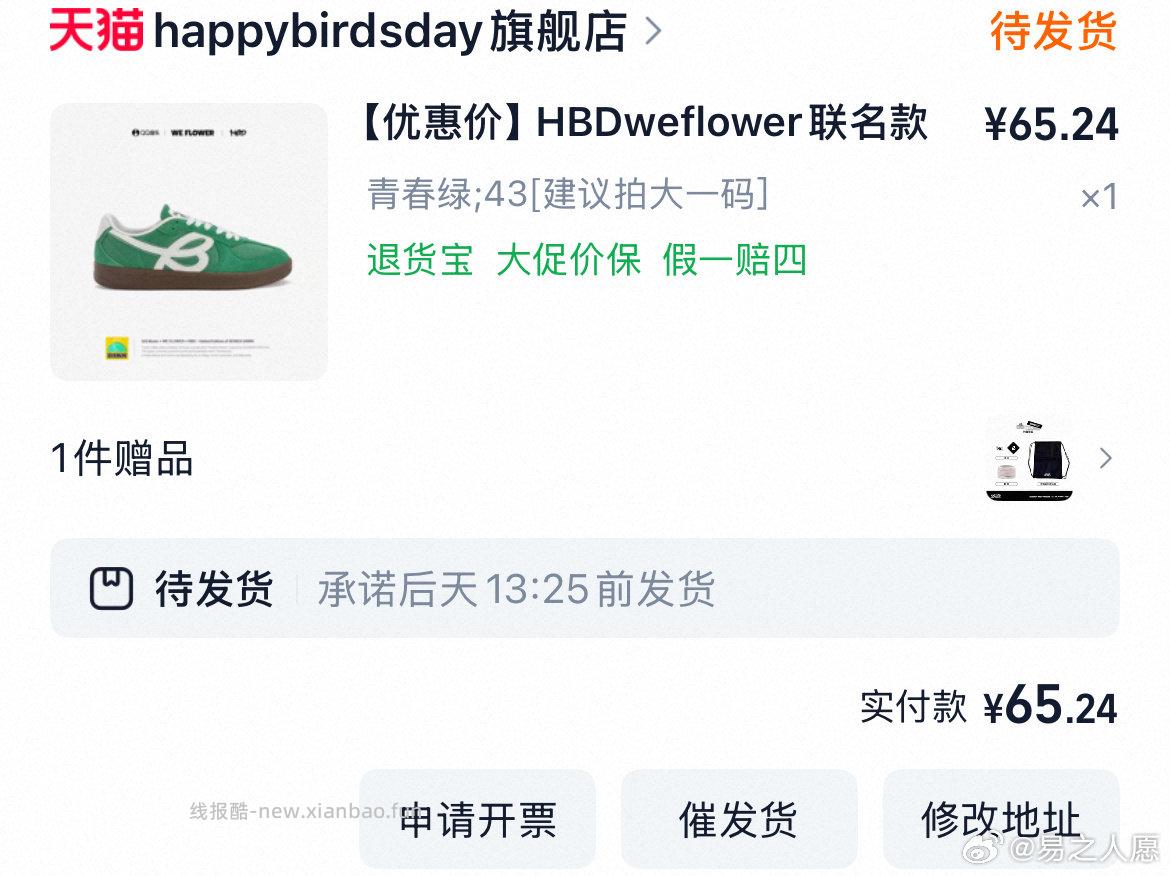Click the 待发货 status in top right corner
This screenshot has width=1170, height=876.
pos(1052,32)
